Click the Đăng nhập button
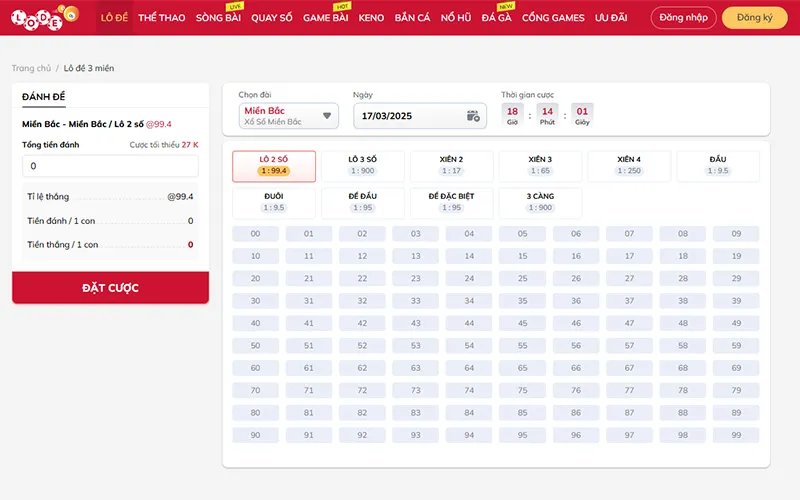This screenshot has width=800, height=500. (x=683, y=18)
